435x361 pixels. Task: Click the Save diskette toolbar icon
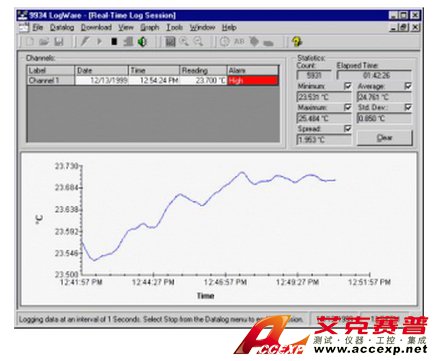coord(59,42)
